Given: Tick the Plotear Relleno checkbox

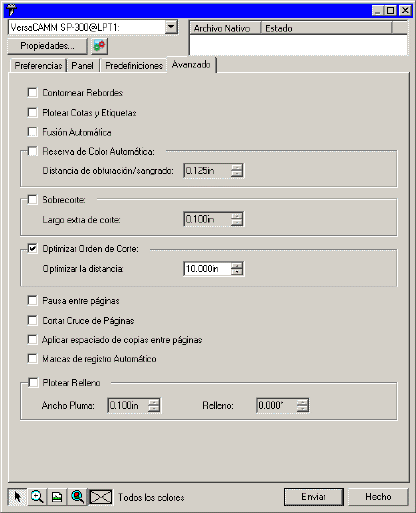Looking at the screenshot, I should pyautogui.click(x=32, y=382).
